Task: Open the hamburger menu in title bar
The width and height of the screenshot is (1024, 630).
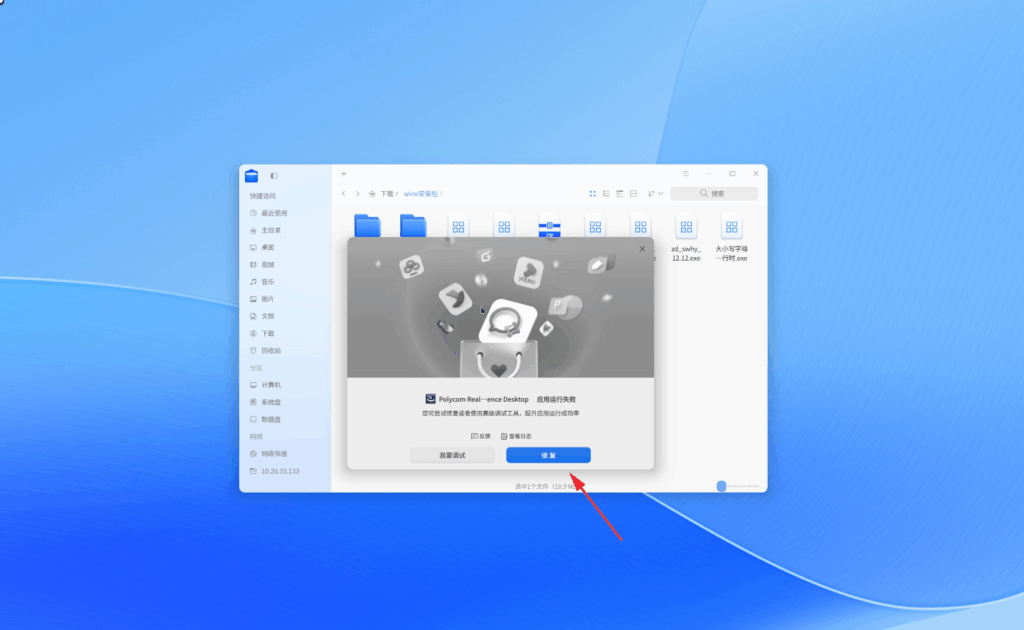Action: tap(686, 174)
